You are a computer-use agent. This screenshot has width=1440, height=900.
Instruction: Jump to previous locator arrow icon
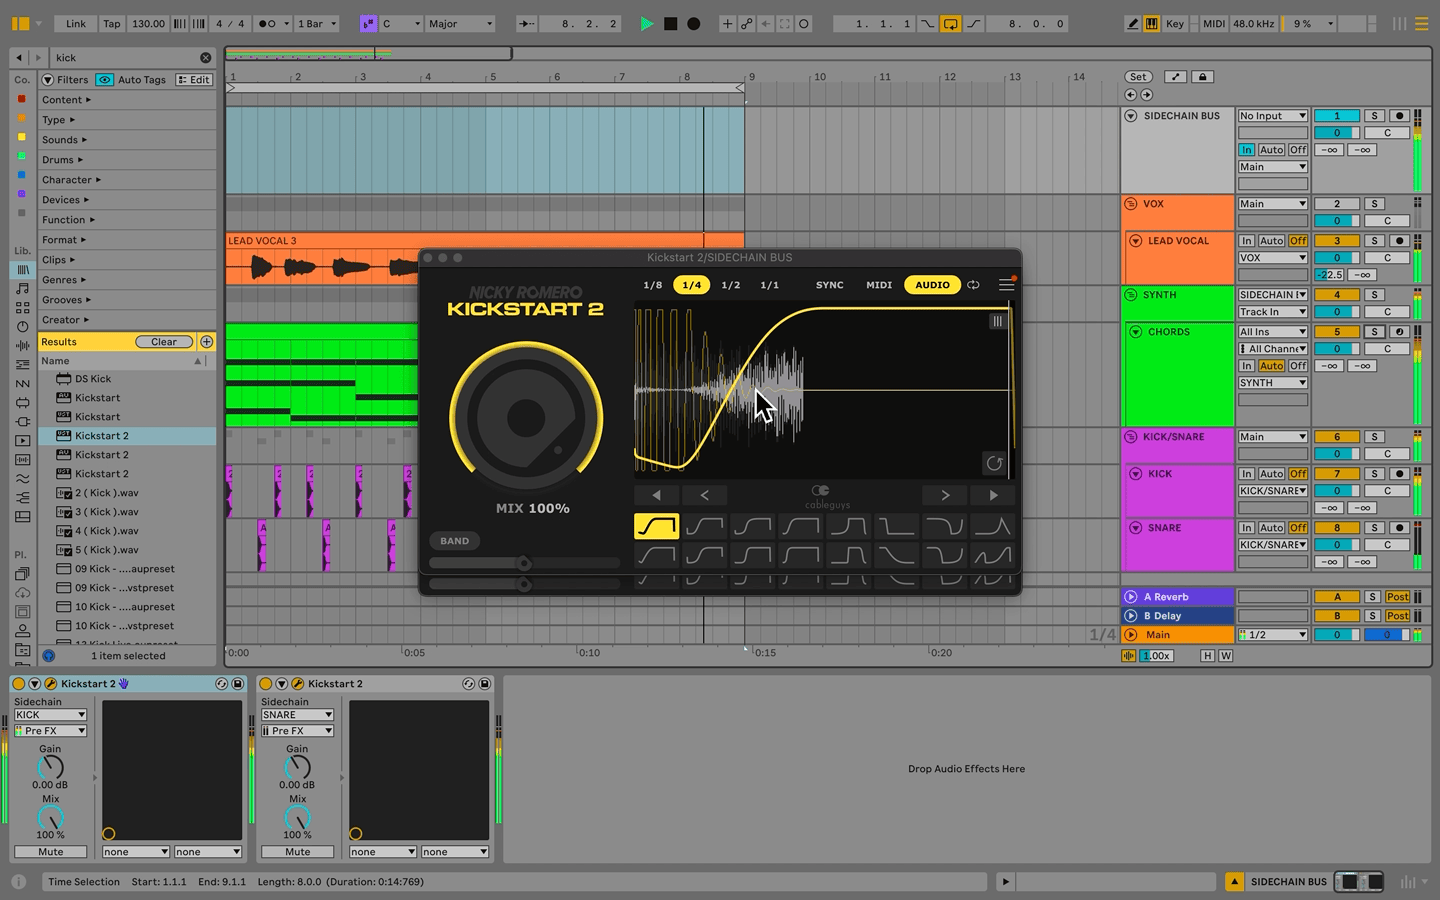pos(1131,95)
